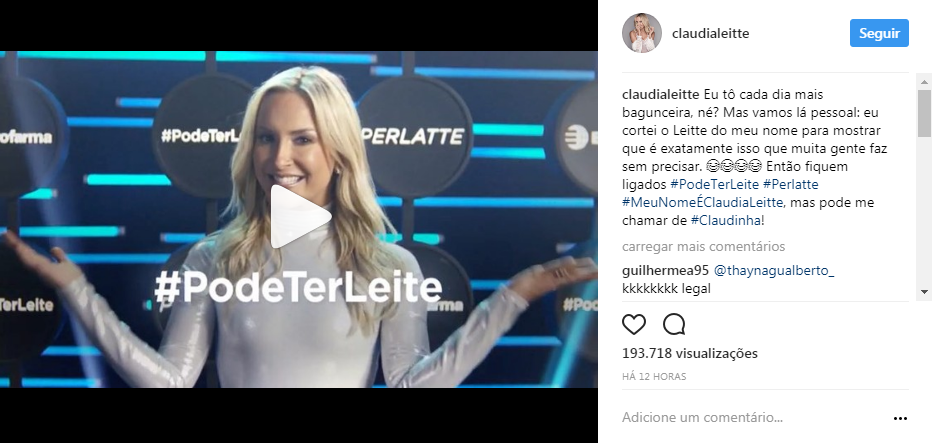Screen dimensions: 932x443
Task: Open claudialeitte username in header
Action: pyautogui.click(x=710, y=34)
